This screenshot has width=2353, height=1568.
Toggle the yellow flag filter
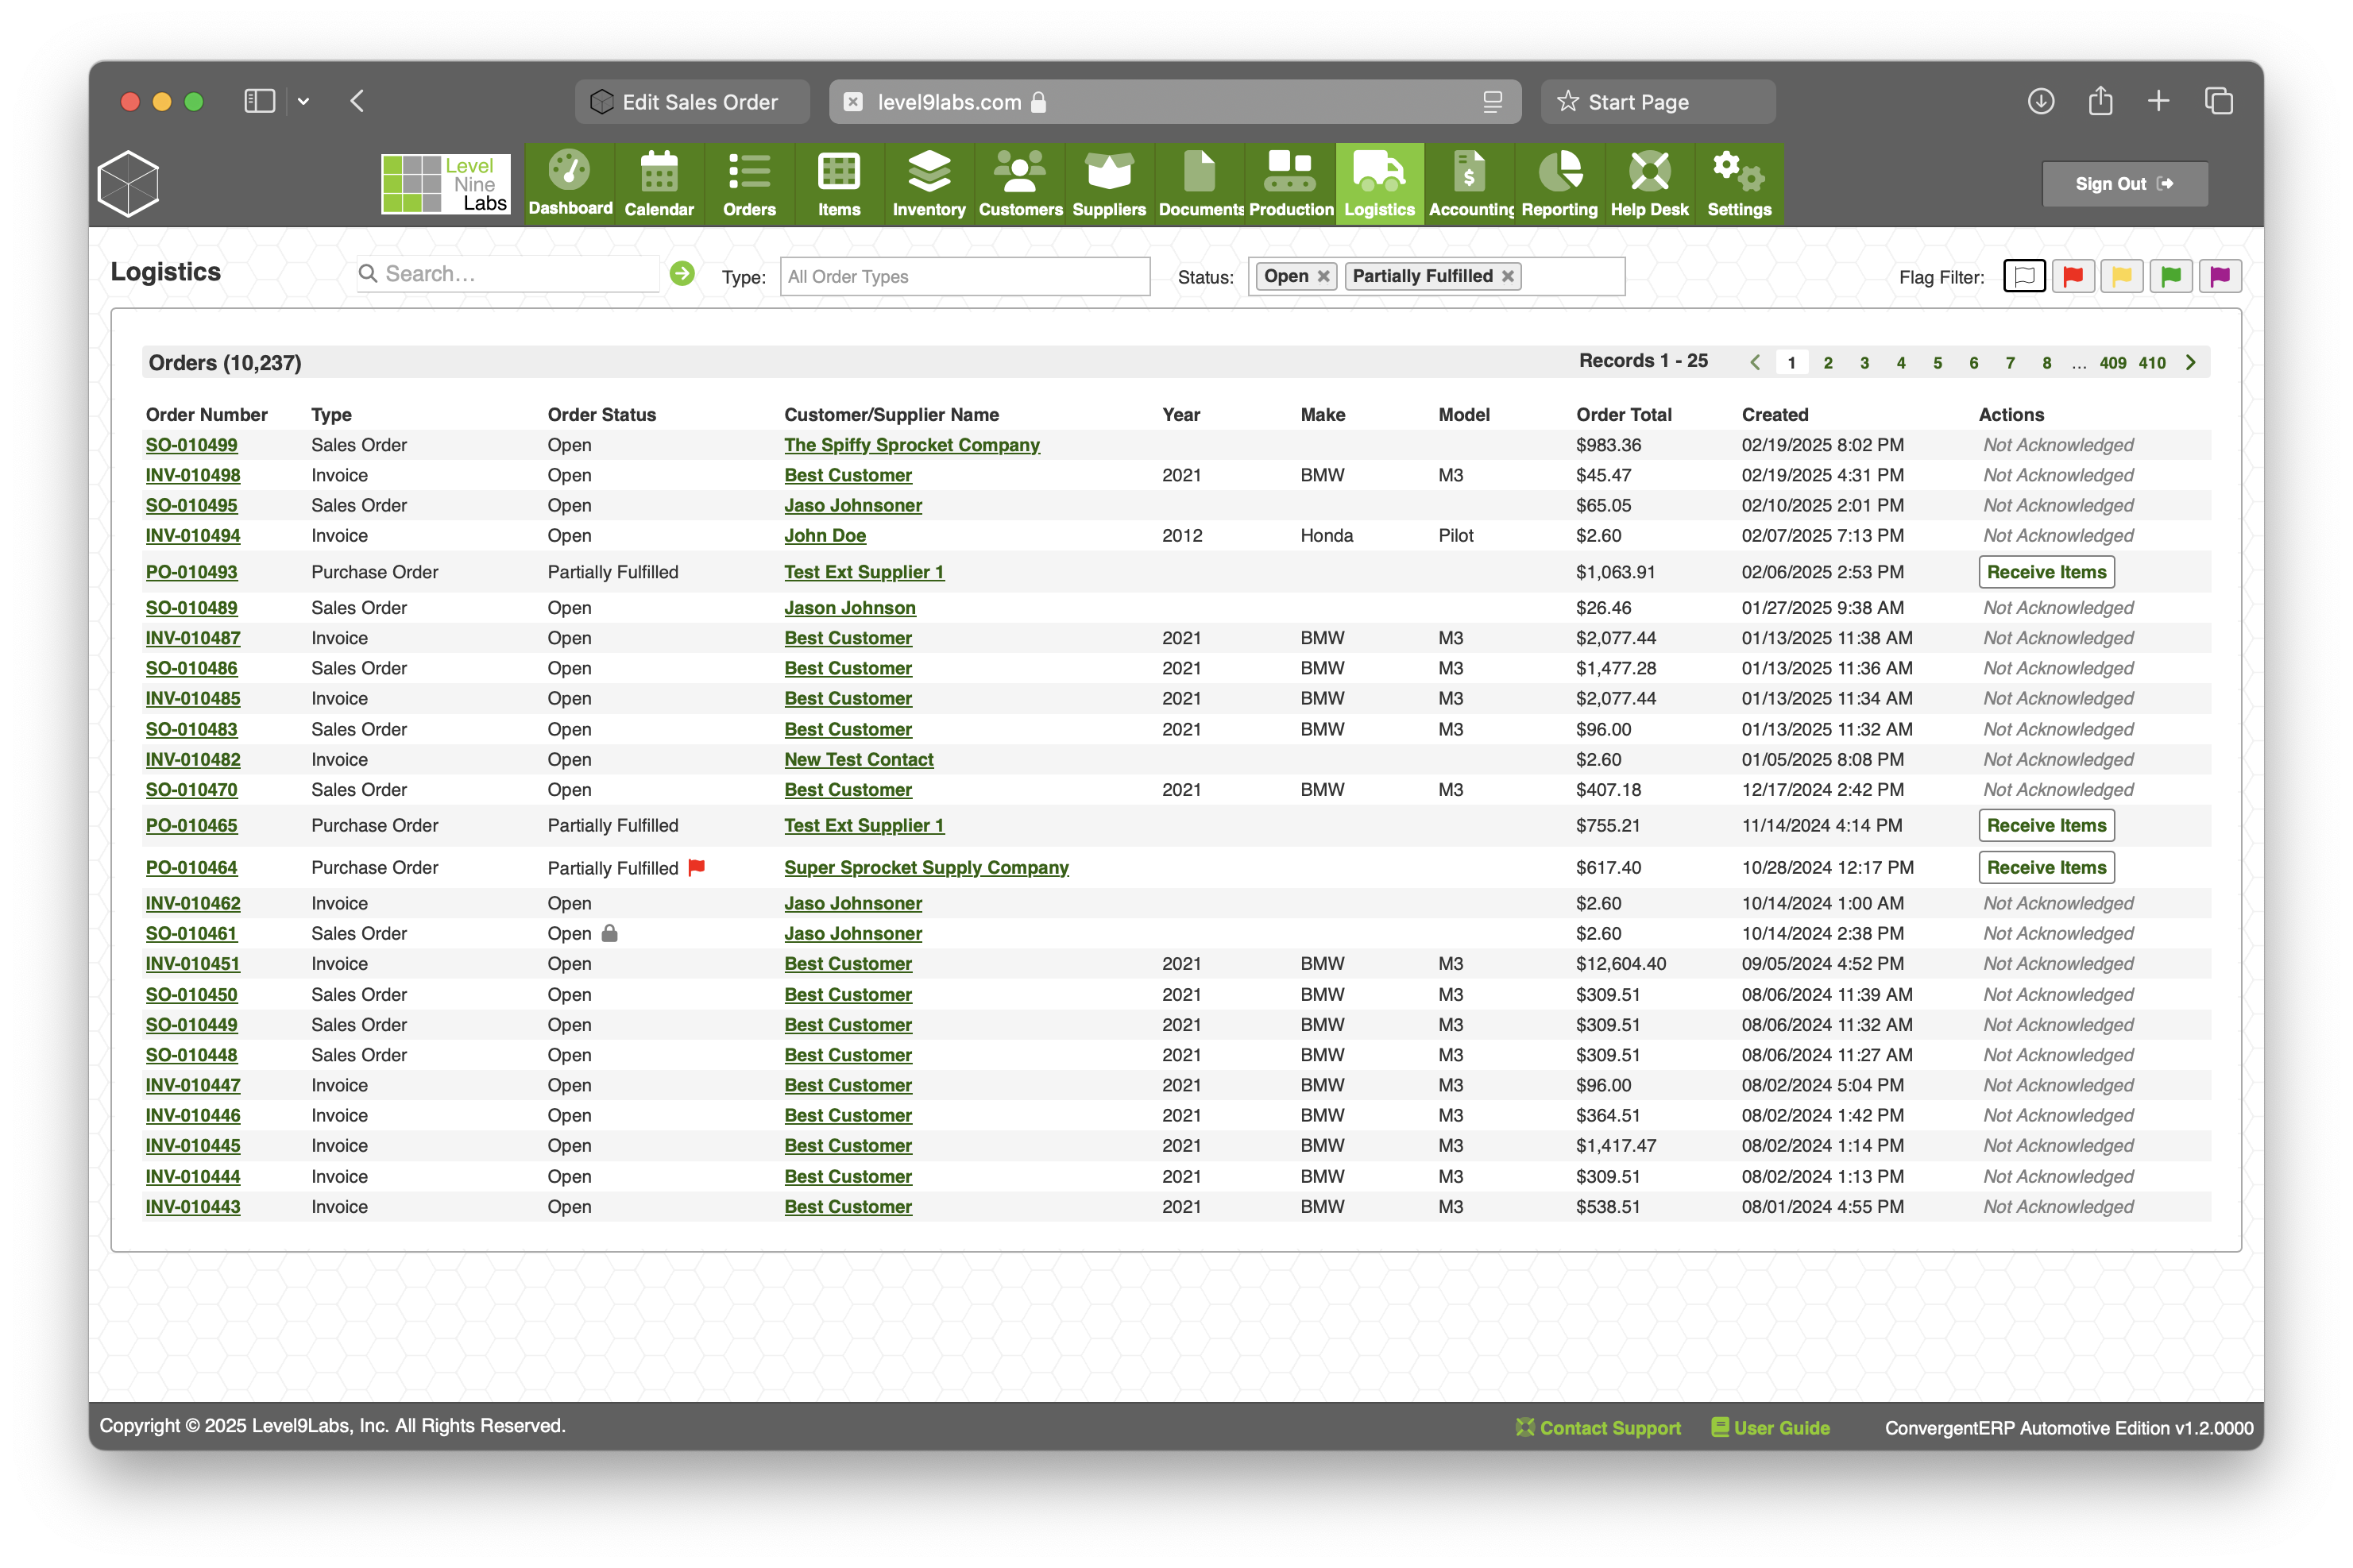point(2122,276)
